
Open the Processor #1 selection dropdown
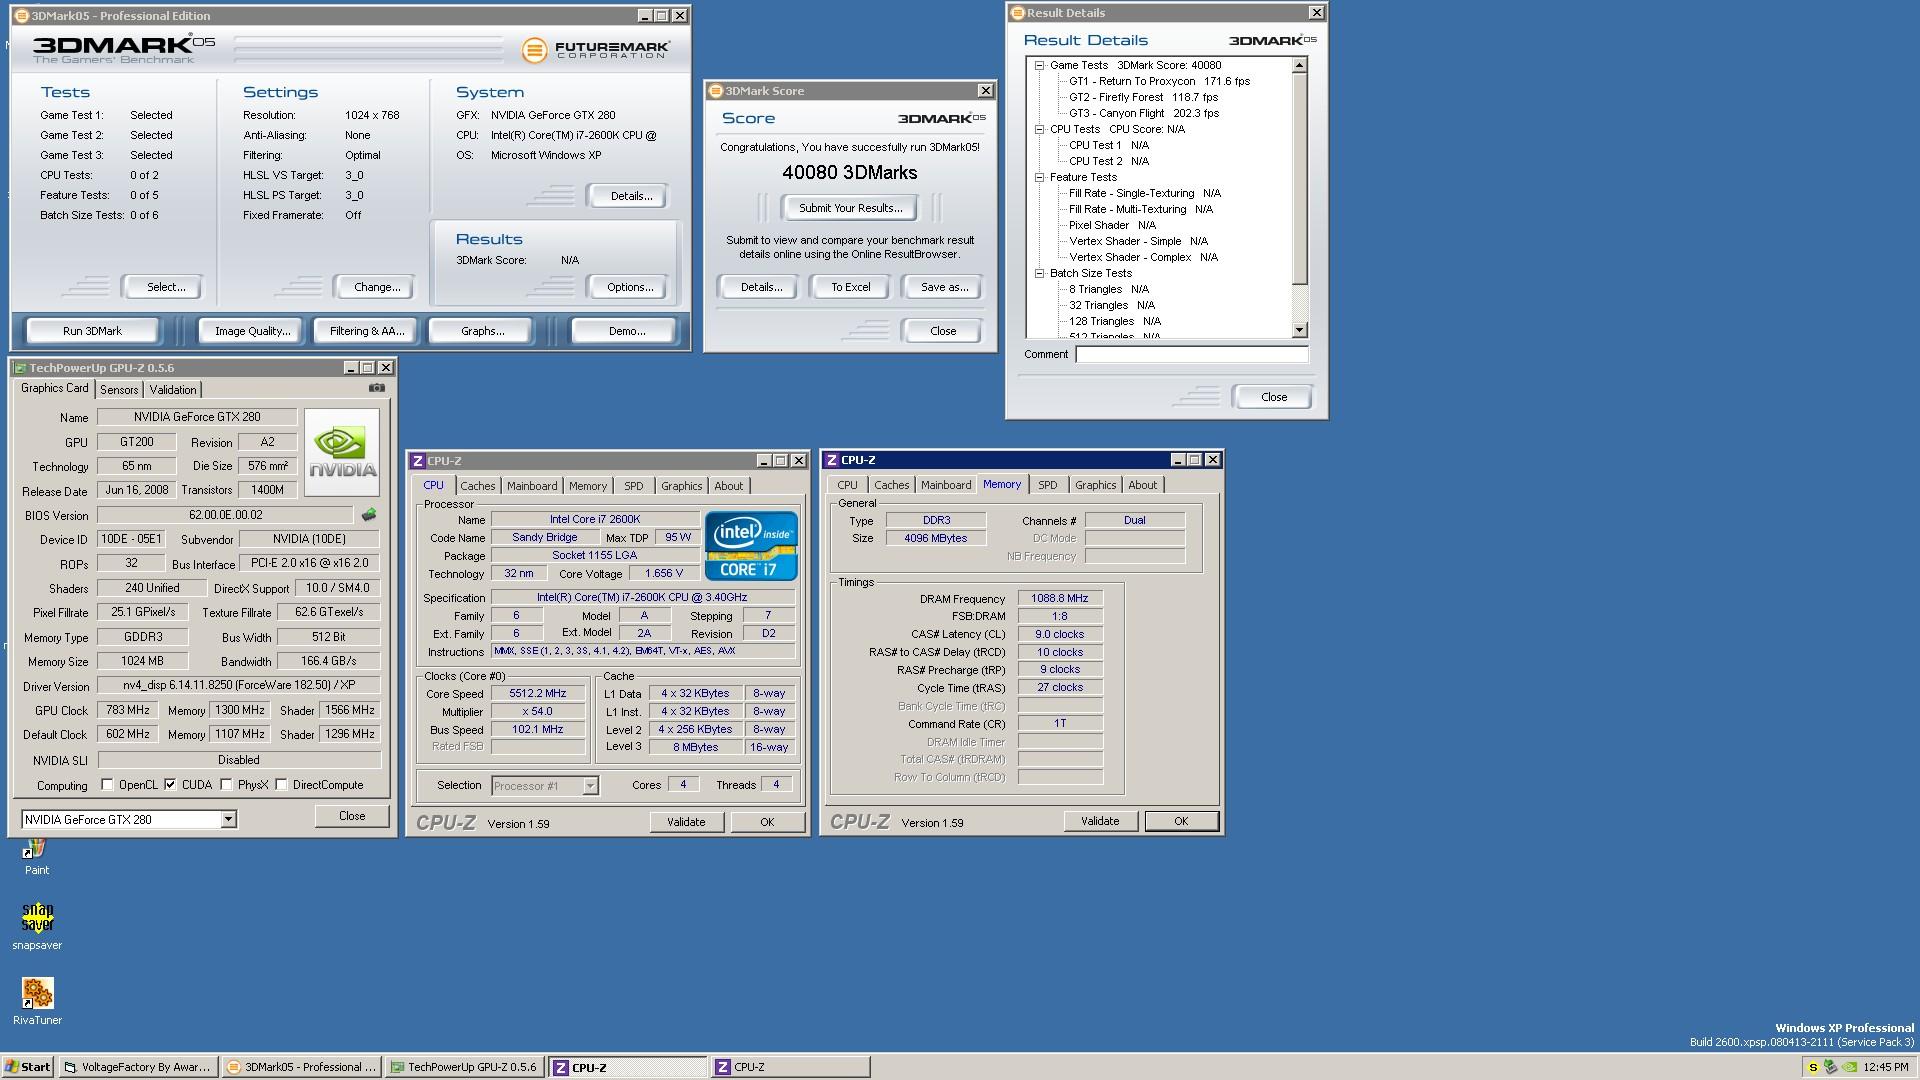coord(590,786)
